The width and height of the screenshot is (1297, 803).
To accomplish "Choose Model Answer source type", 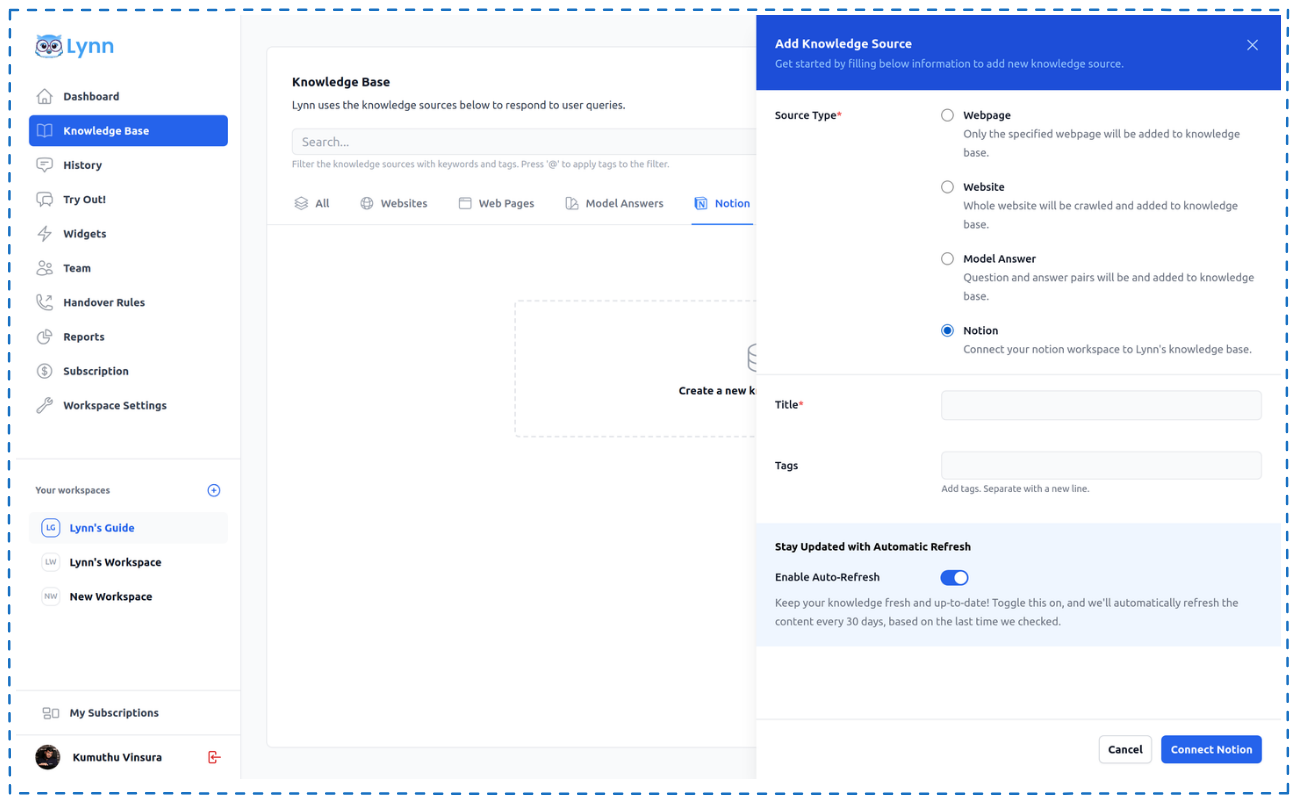I will 947,259.
